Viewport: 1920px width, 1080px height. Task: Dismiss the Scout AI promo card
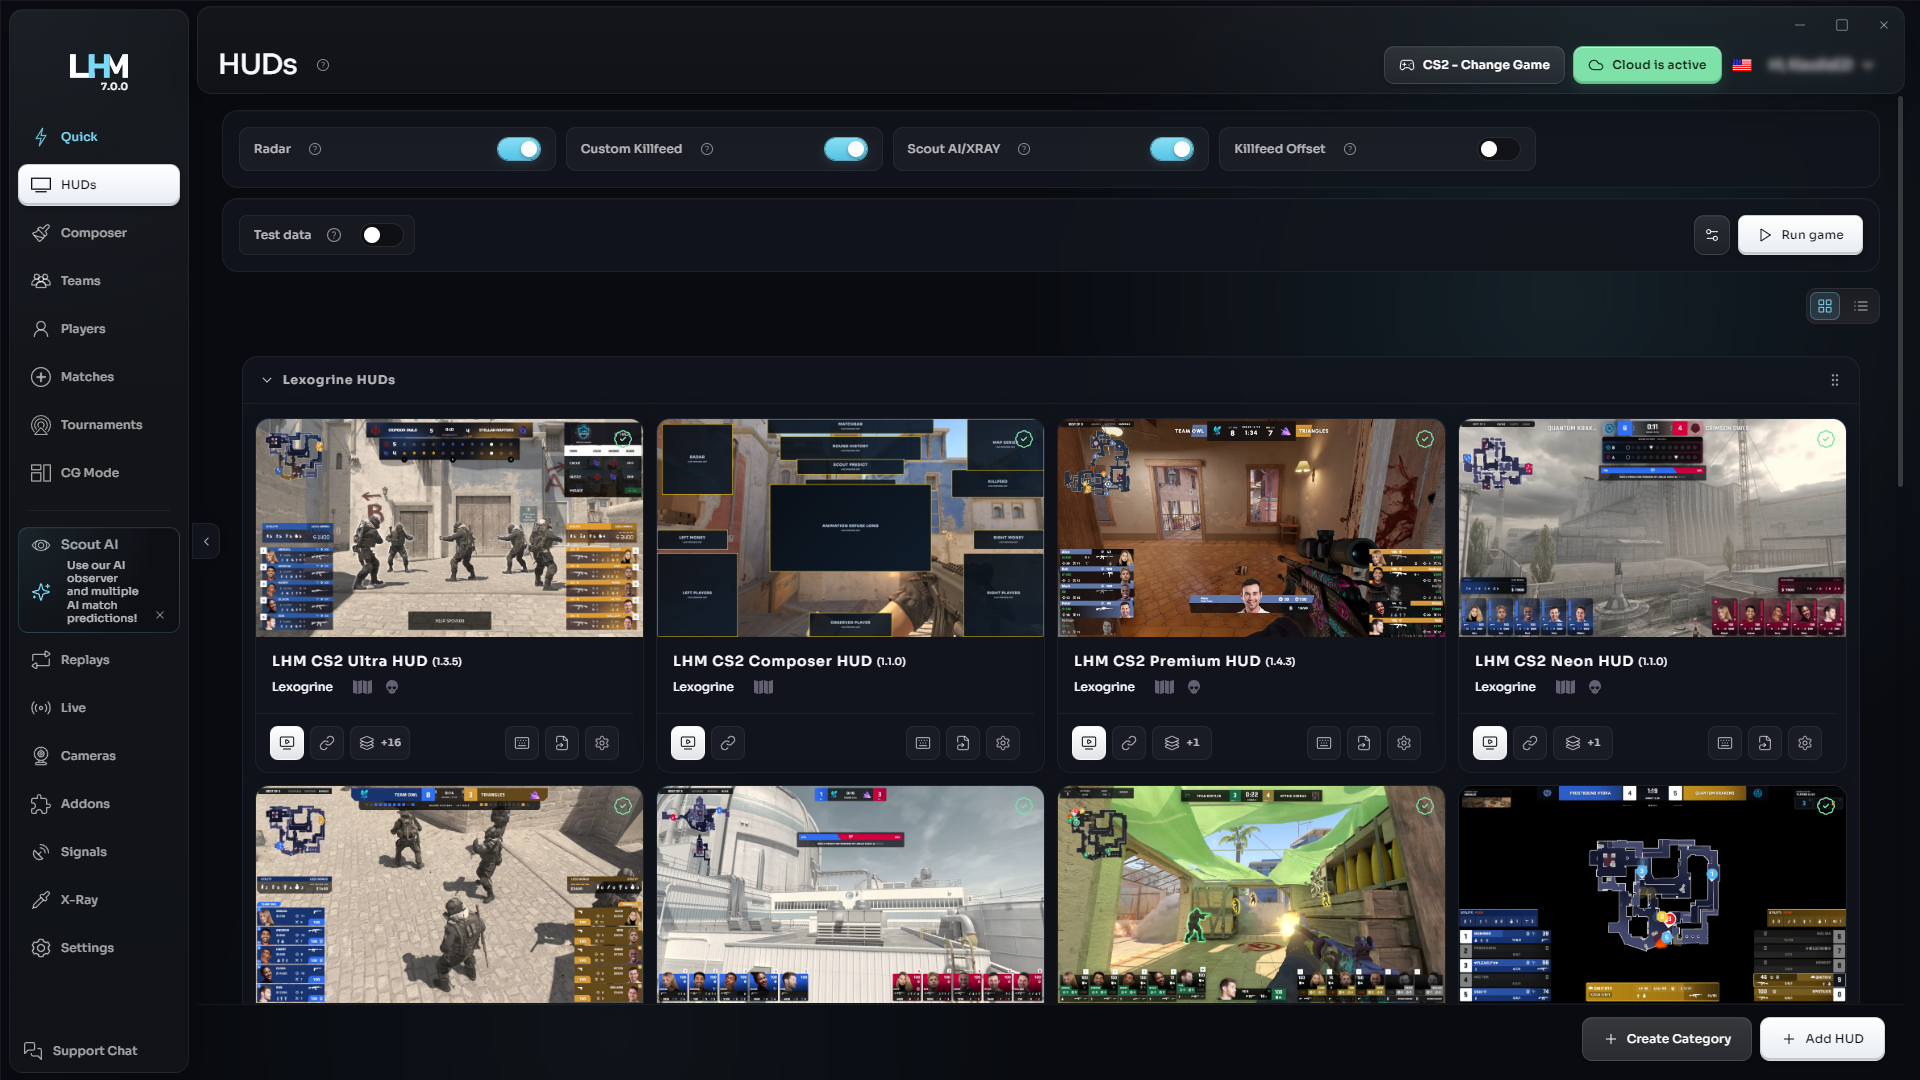click(160, 616)
